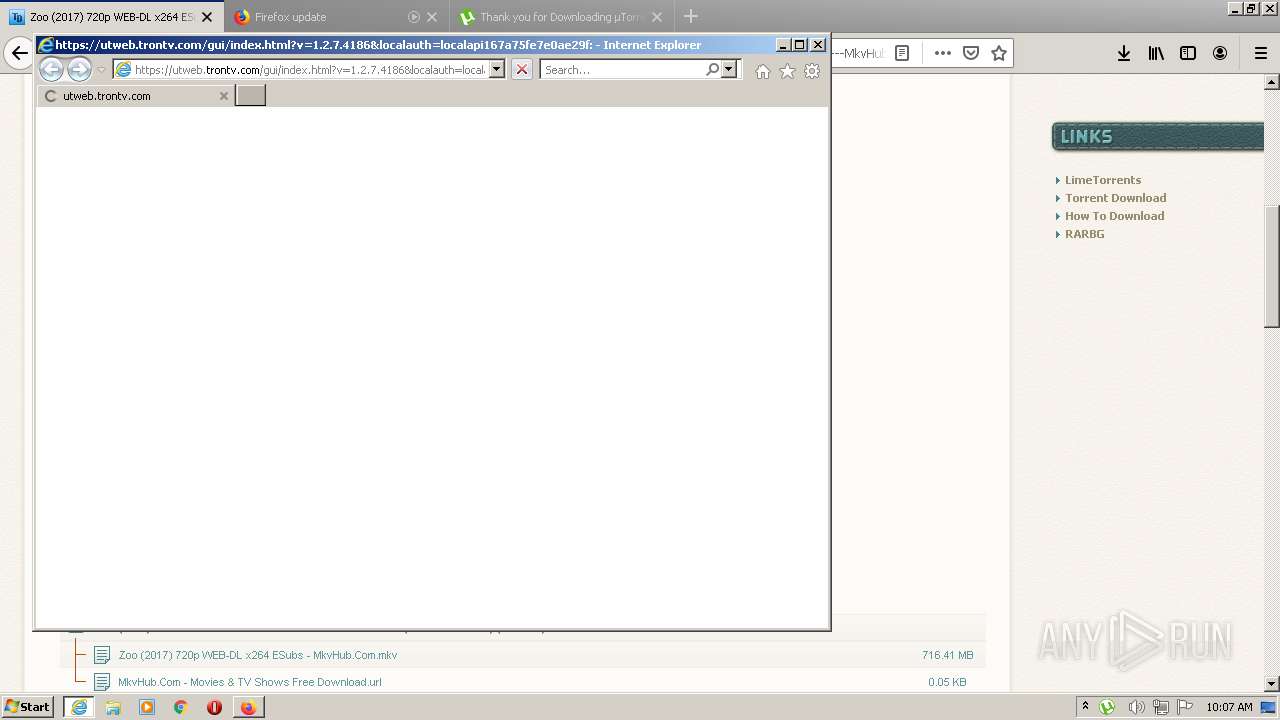Open Firefox downloads panel
1280x720 pixels.
(x=1124, y=53)
